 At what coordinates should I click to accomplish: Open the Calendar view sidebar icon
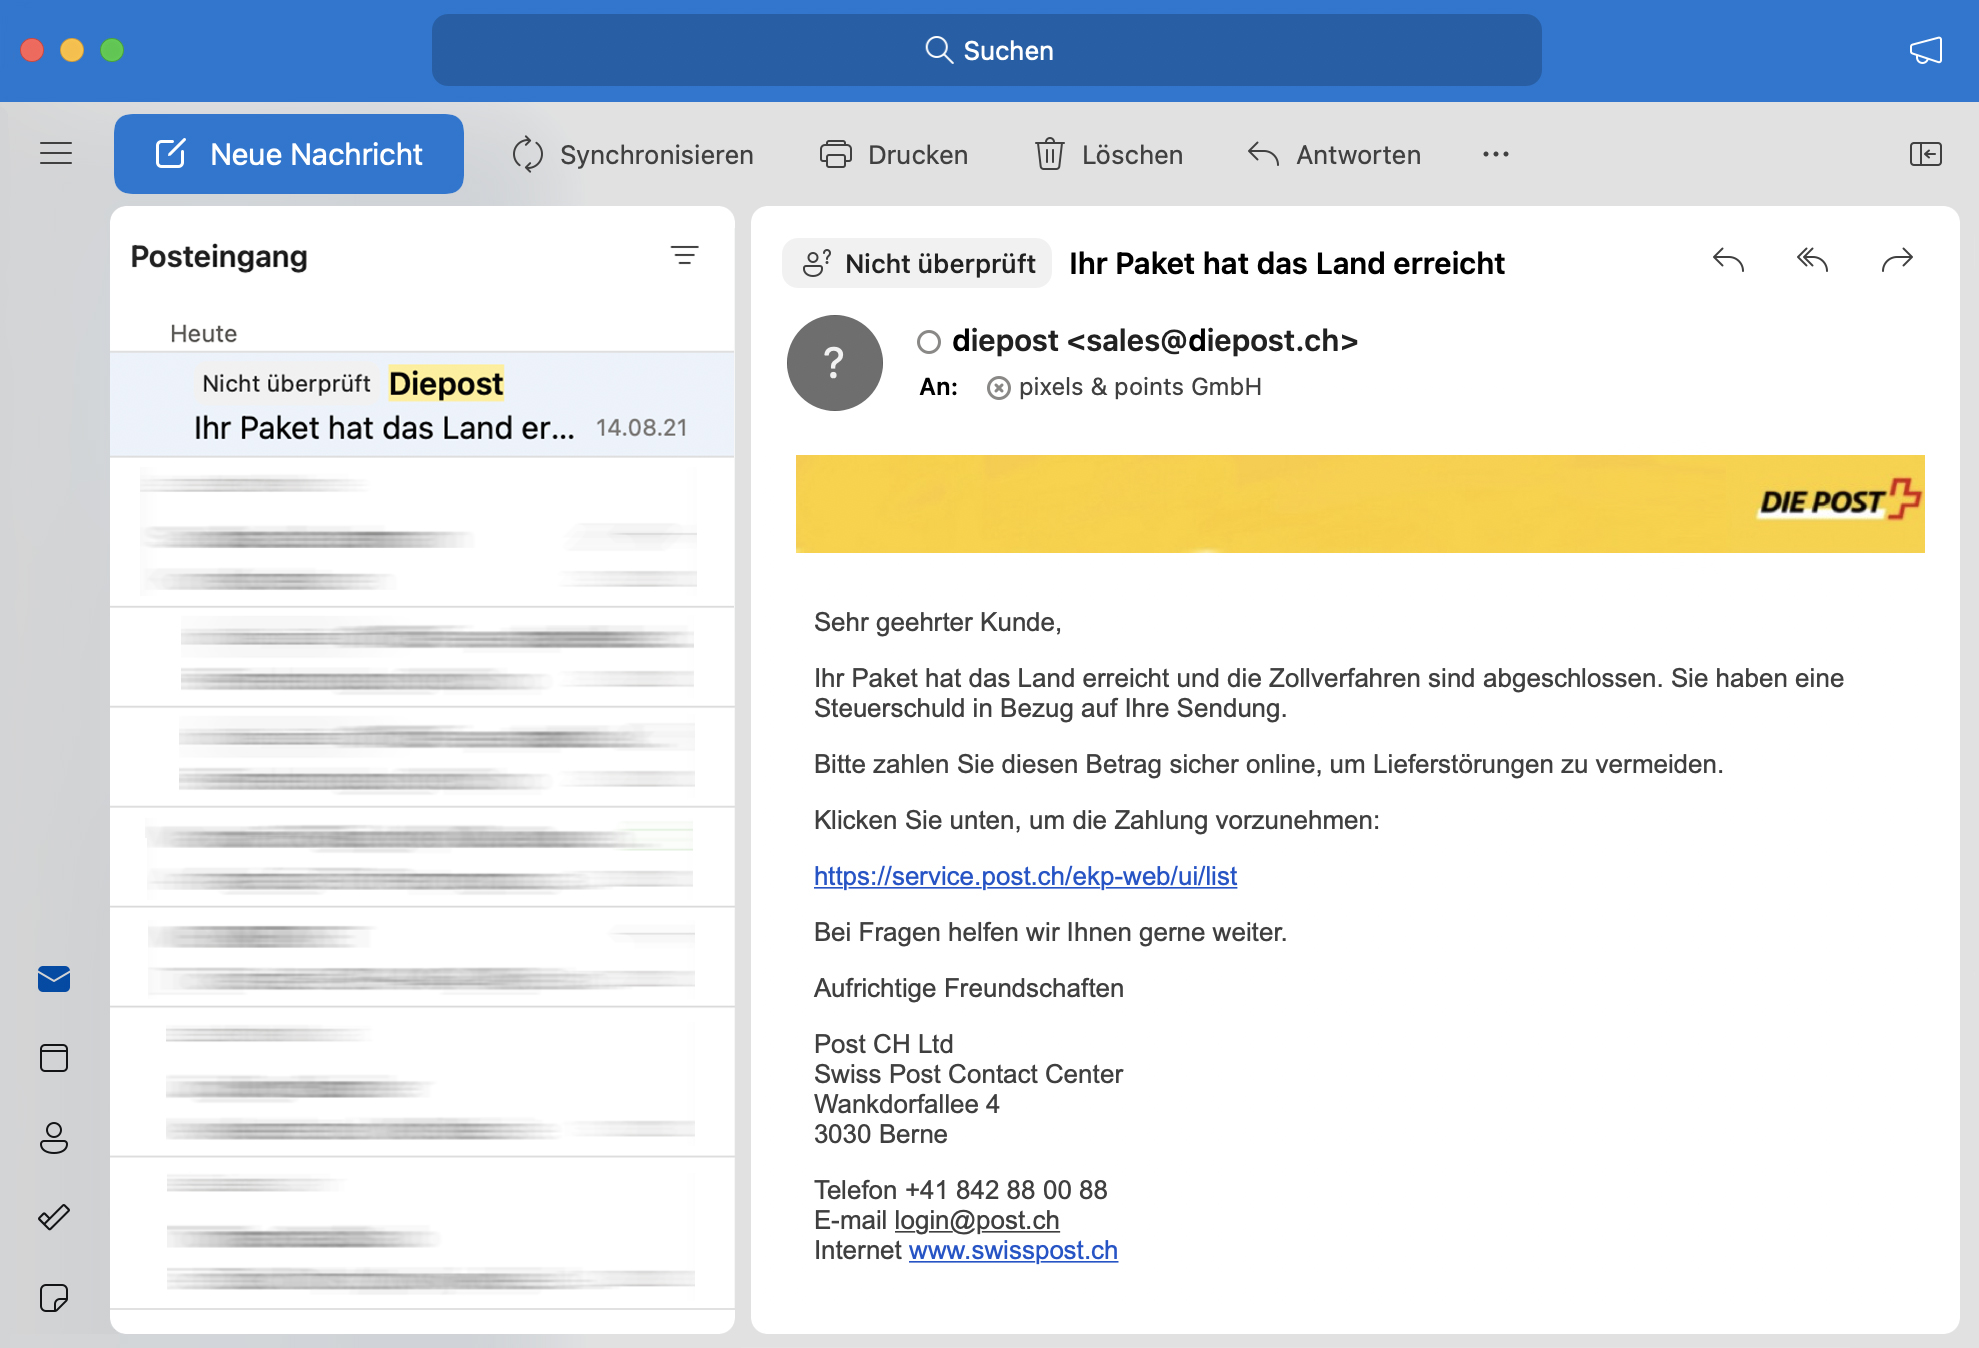(54, 1058)
